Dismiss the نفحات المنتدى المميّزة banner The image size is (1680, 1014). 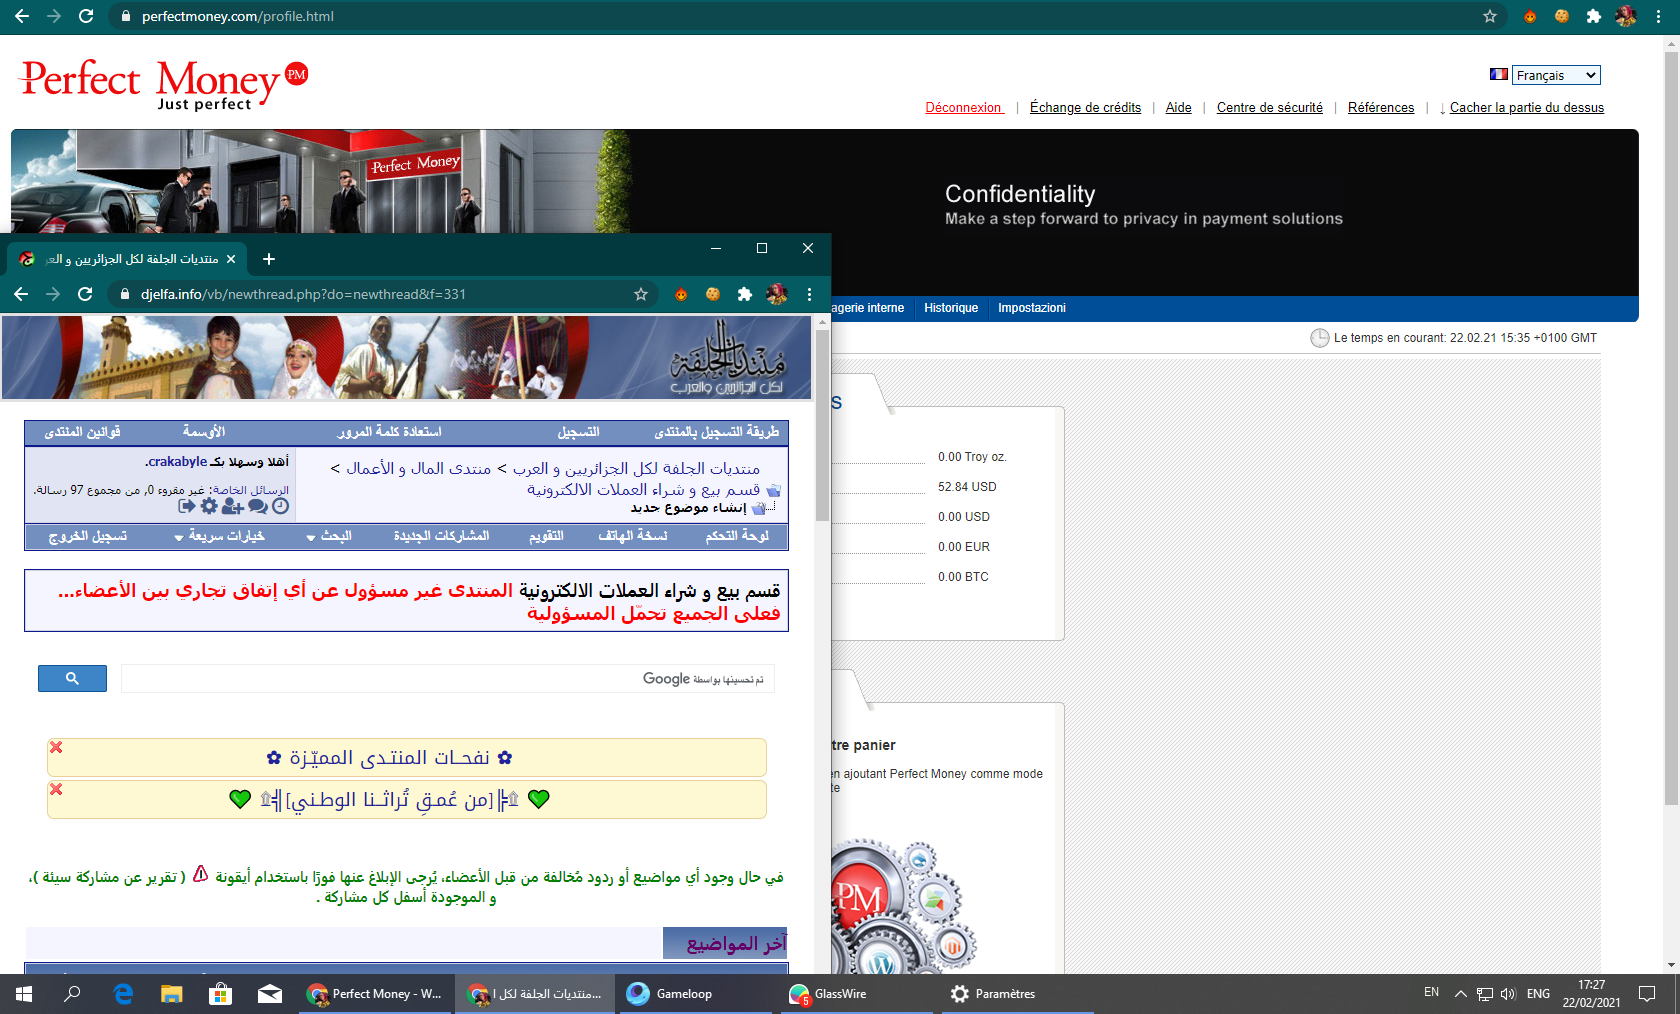pos(56,747)
